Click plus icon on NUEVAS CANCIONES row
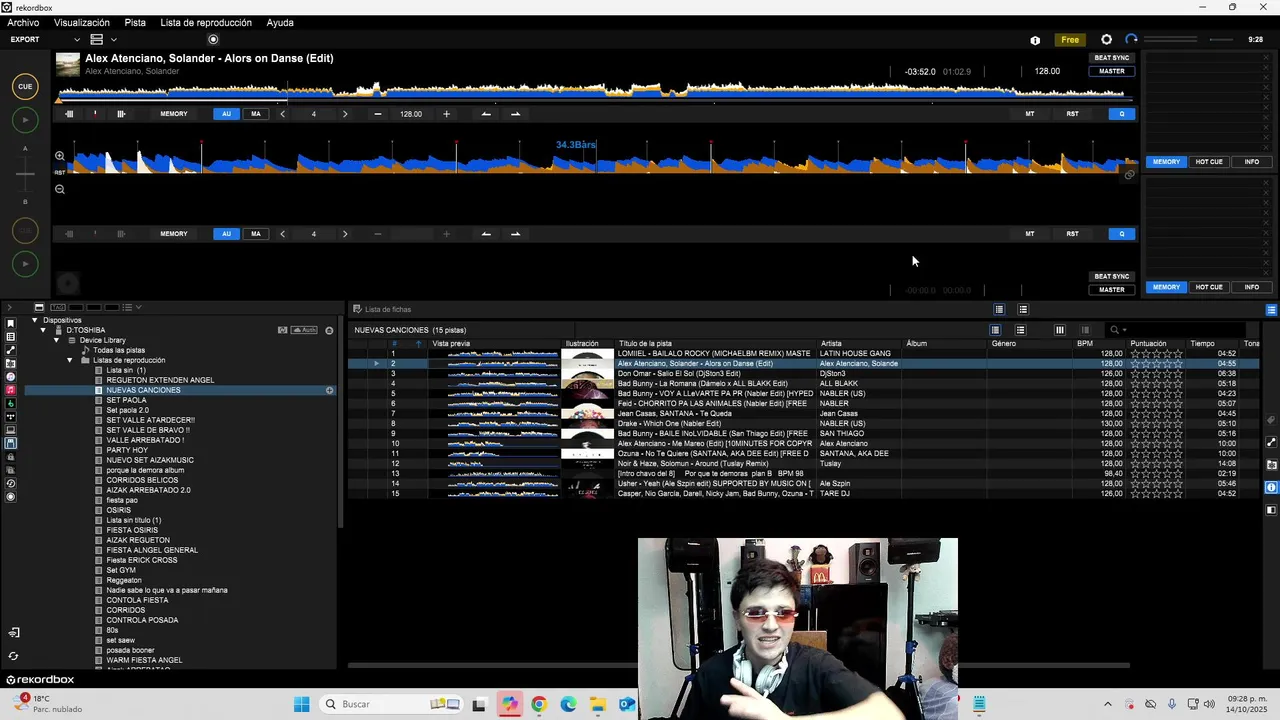The height and width of the screenshot is (720, 1280). click(329, 390)
